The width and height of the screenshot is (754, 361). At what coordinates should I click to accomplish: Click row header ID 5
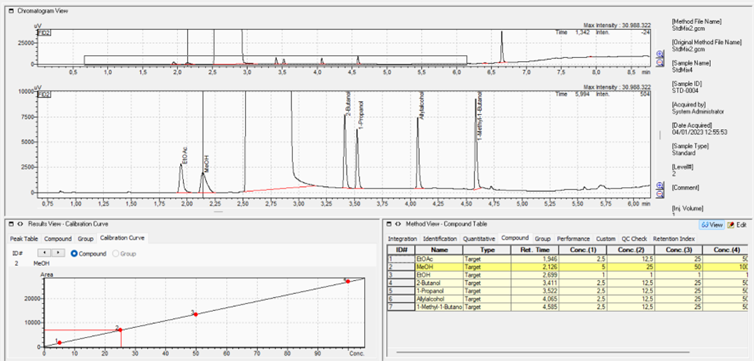(x=401, y=291)
